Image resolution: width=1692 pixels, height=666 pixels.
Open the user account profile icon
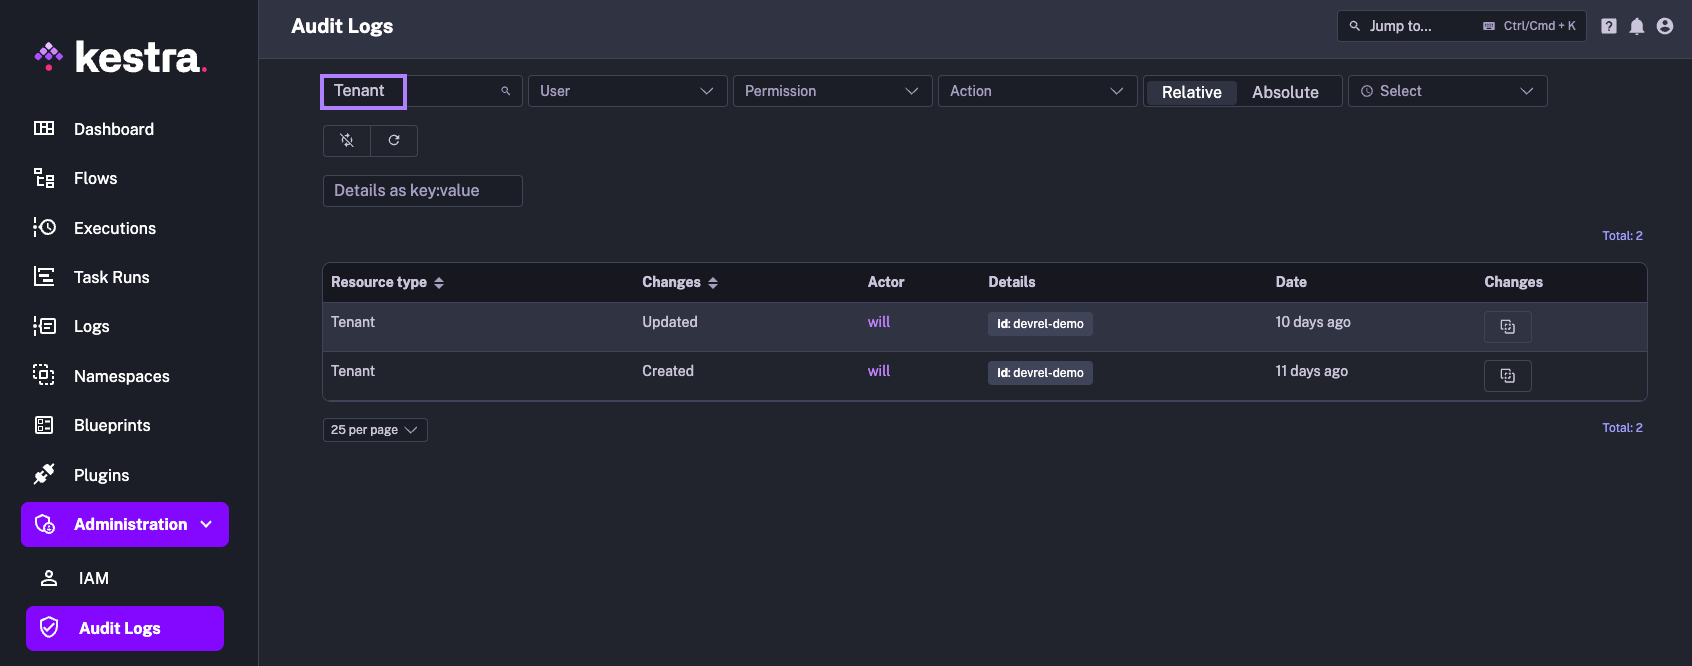click(x=1664, y=26)
